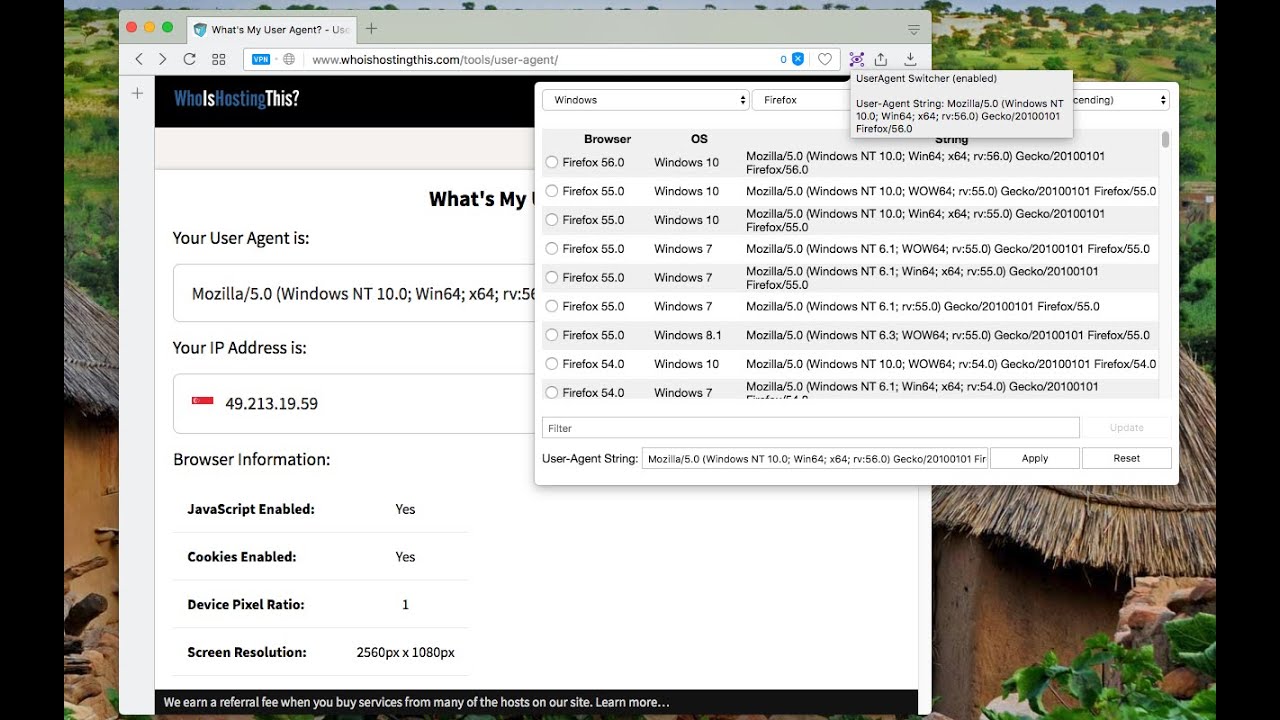
Task: Click the Learn more link at page bottom
Action: (631, 702)
